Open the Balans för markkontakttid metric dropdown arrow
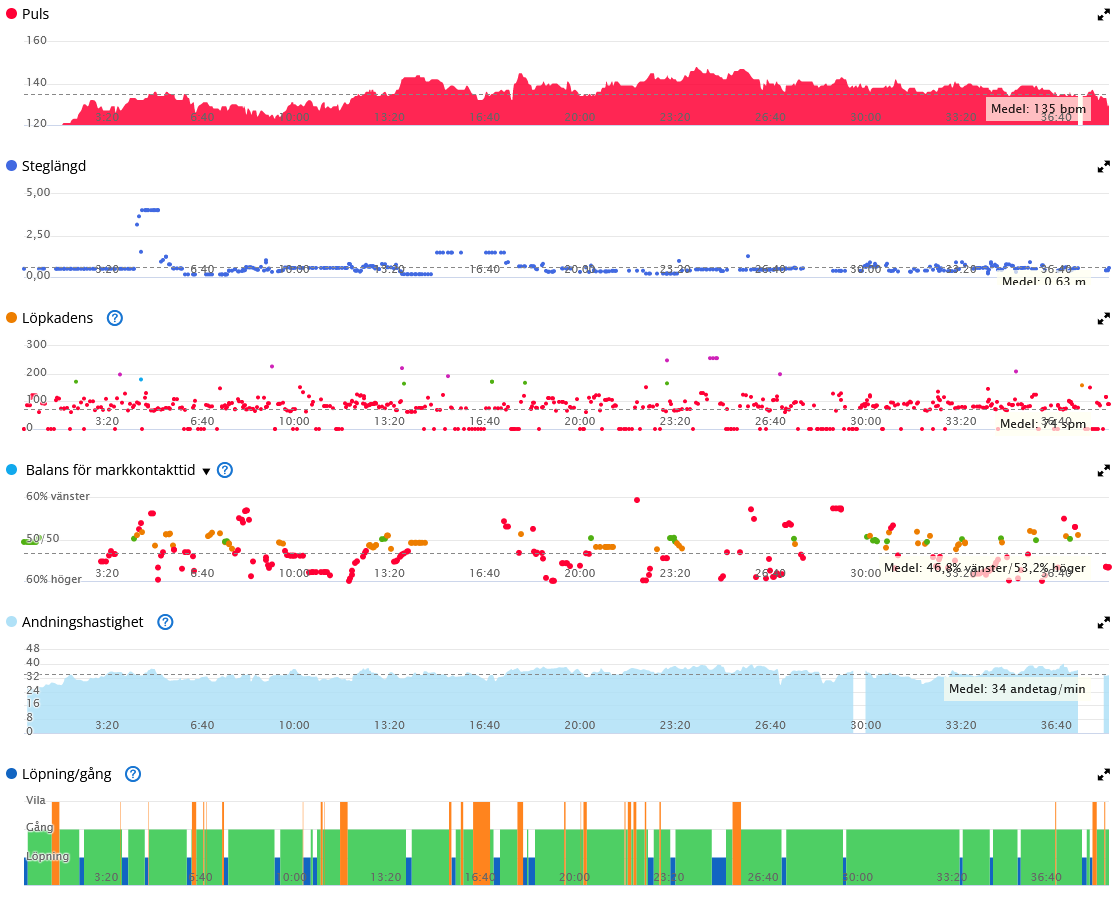The height and width of the screenshot is (899, 1118). click(206, 471)
